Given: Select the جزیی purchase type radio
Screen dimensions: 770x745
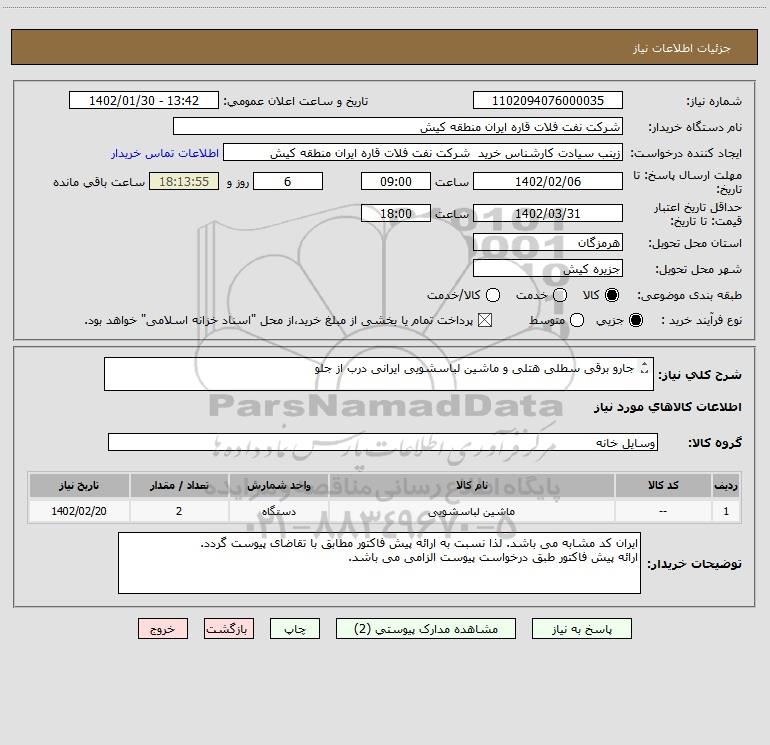Looking at the screenshot, I should (635, 320).
